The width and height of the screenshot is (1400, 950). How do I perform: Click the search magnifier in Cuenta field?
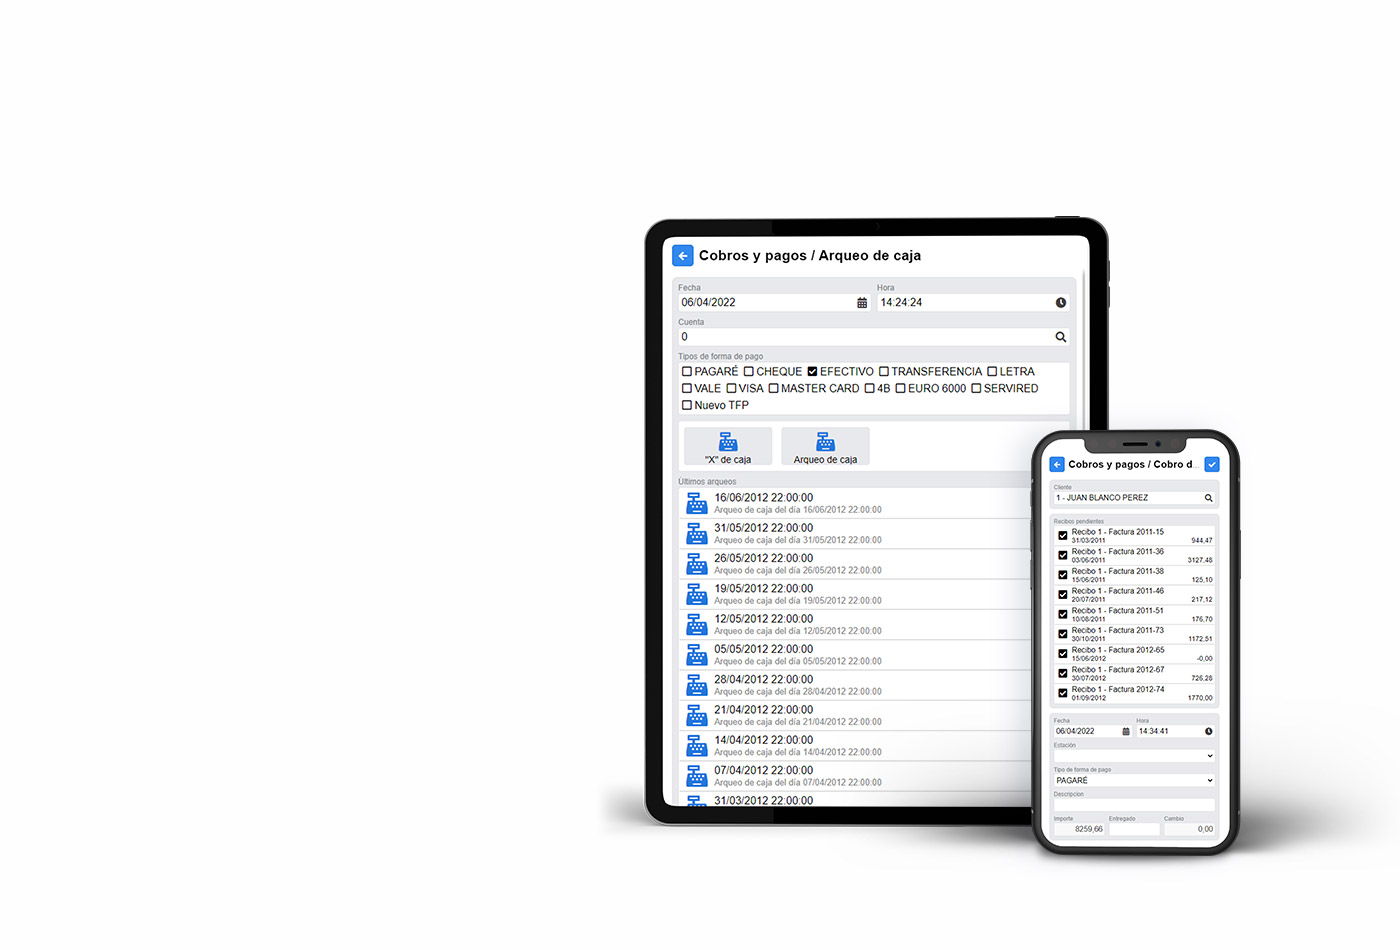pyautogui.click(x=1061, y=337)
